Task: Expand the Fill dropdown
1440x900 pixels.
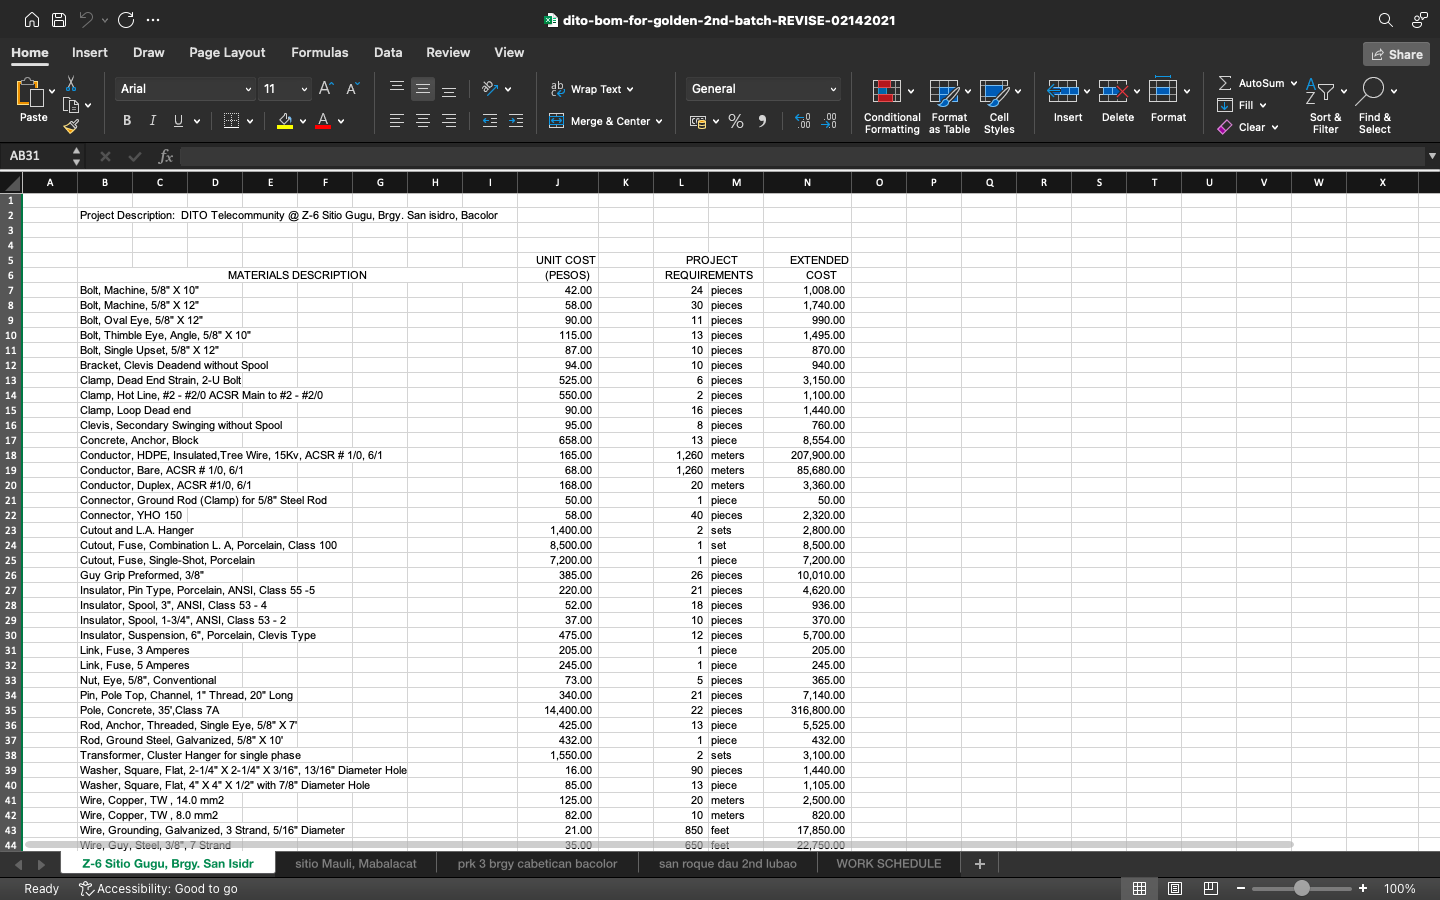Action: [x=1263, y=105]
